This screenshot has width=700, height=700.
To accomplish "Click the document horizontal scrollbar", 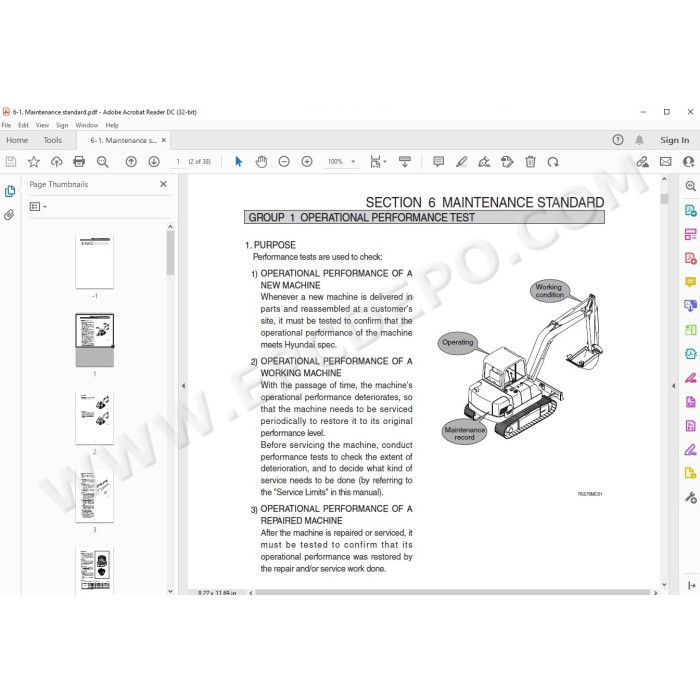I will tap(452, 592).
